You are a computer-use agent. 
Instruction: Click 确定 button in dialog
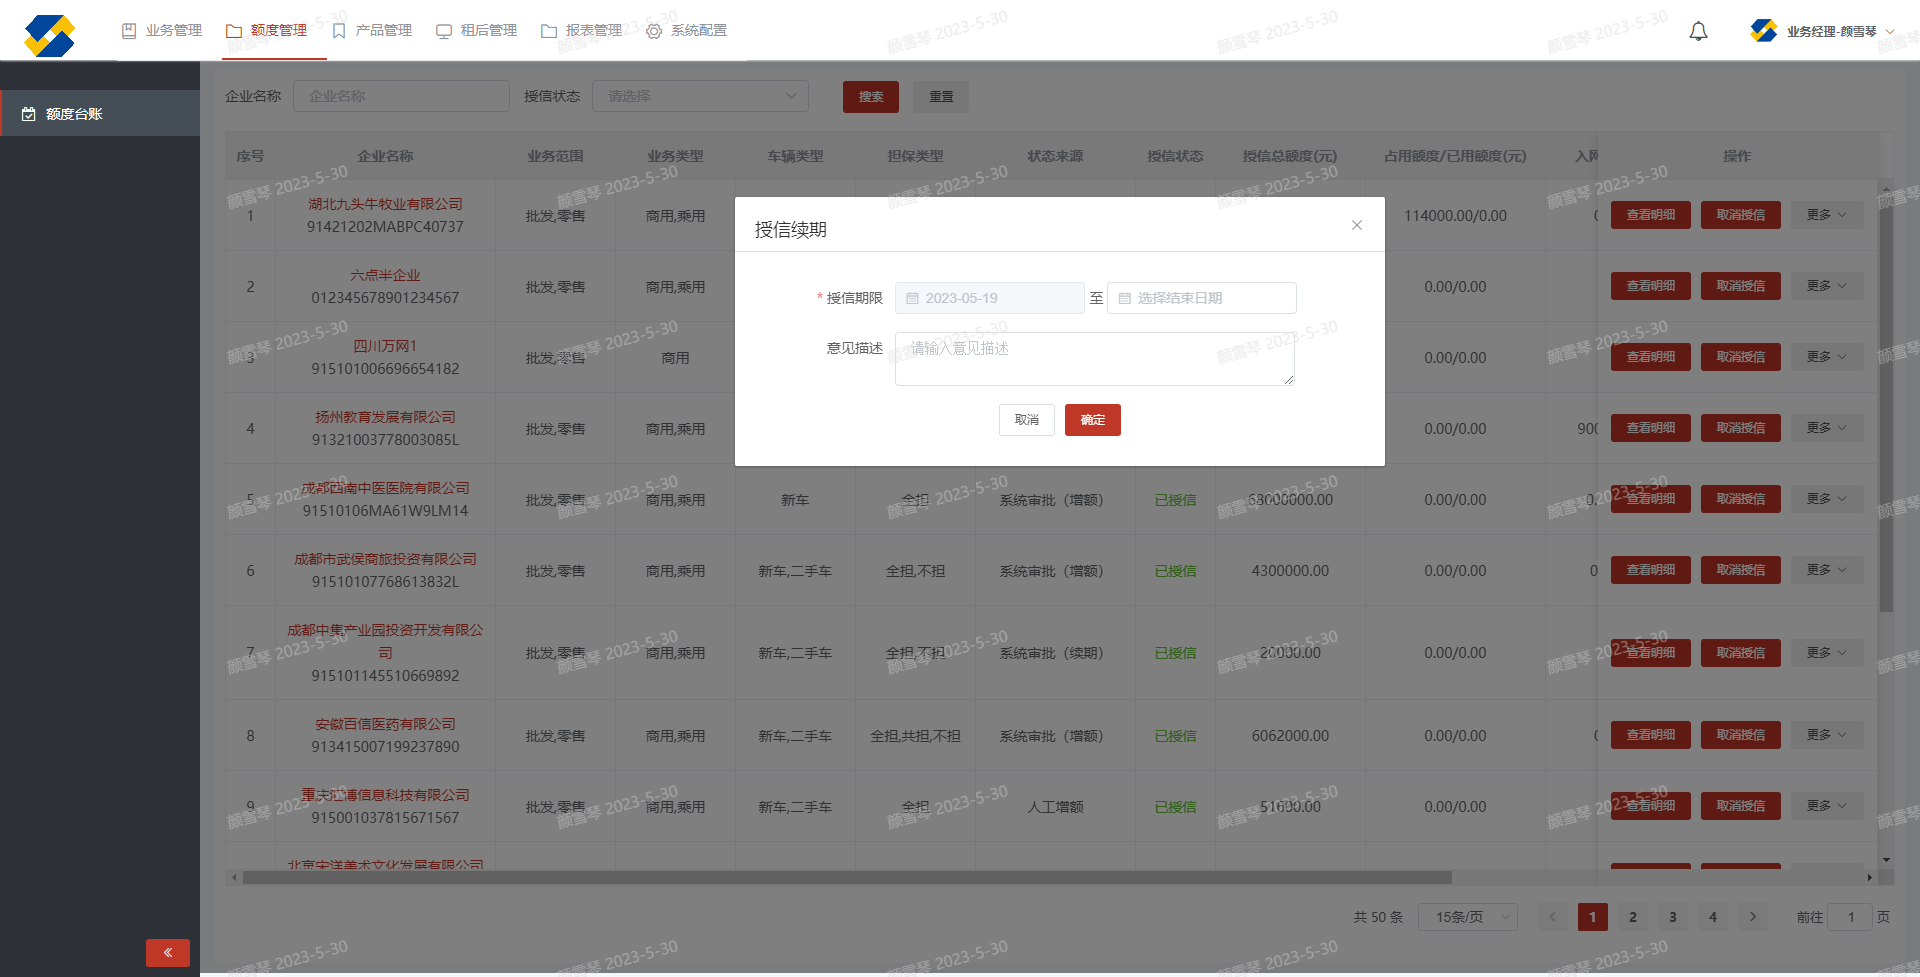tap(1092, 420)
